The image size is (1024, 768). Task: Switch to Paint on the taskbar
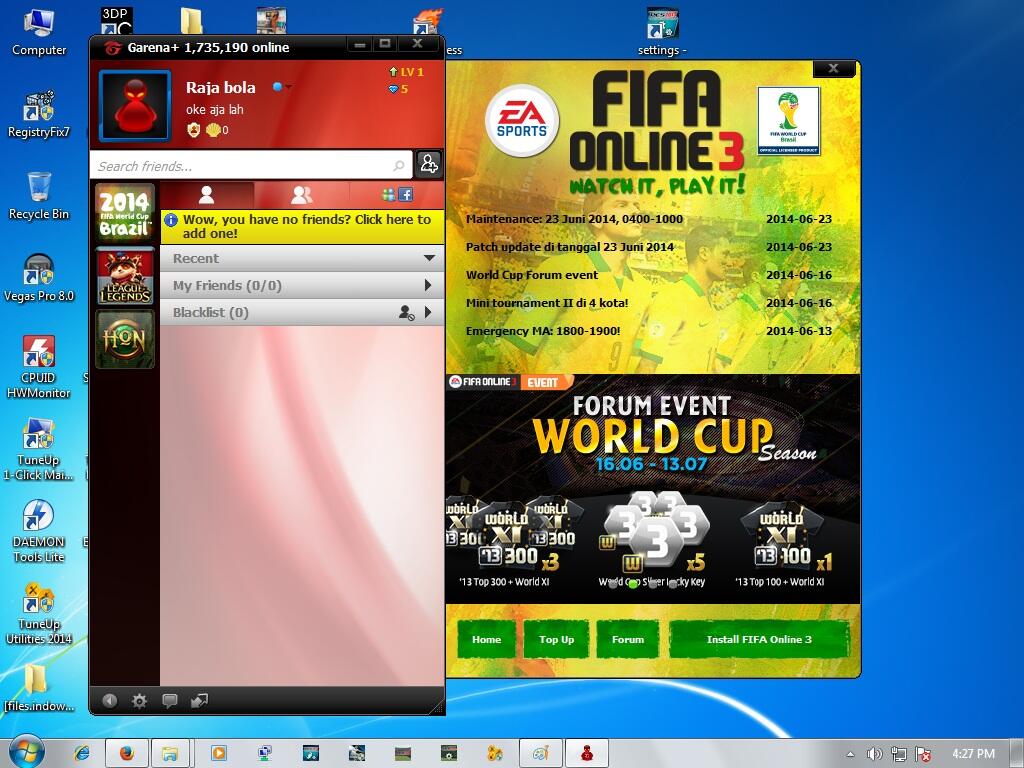coord(541,753)
